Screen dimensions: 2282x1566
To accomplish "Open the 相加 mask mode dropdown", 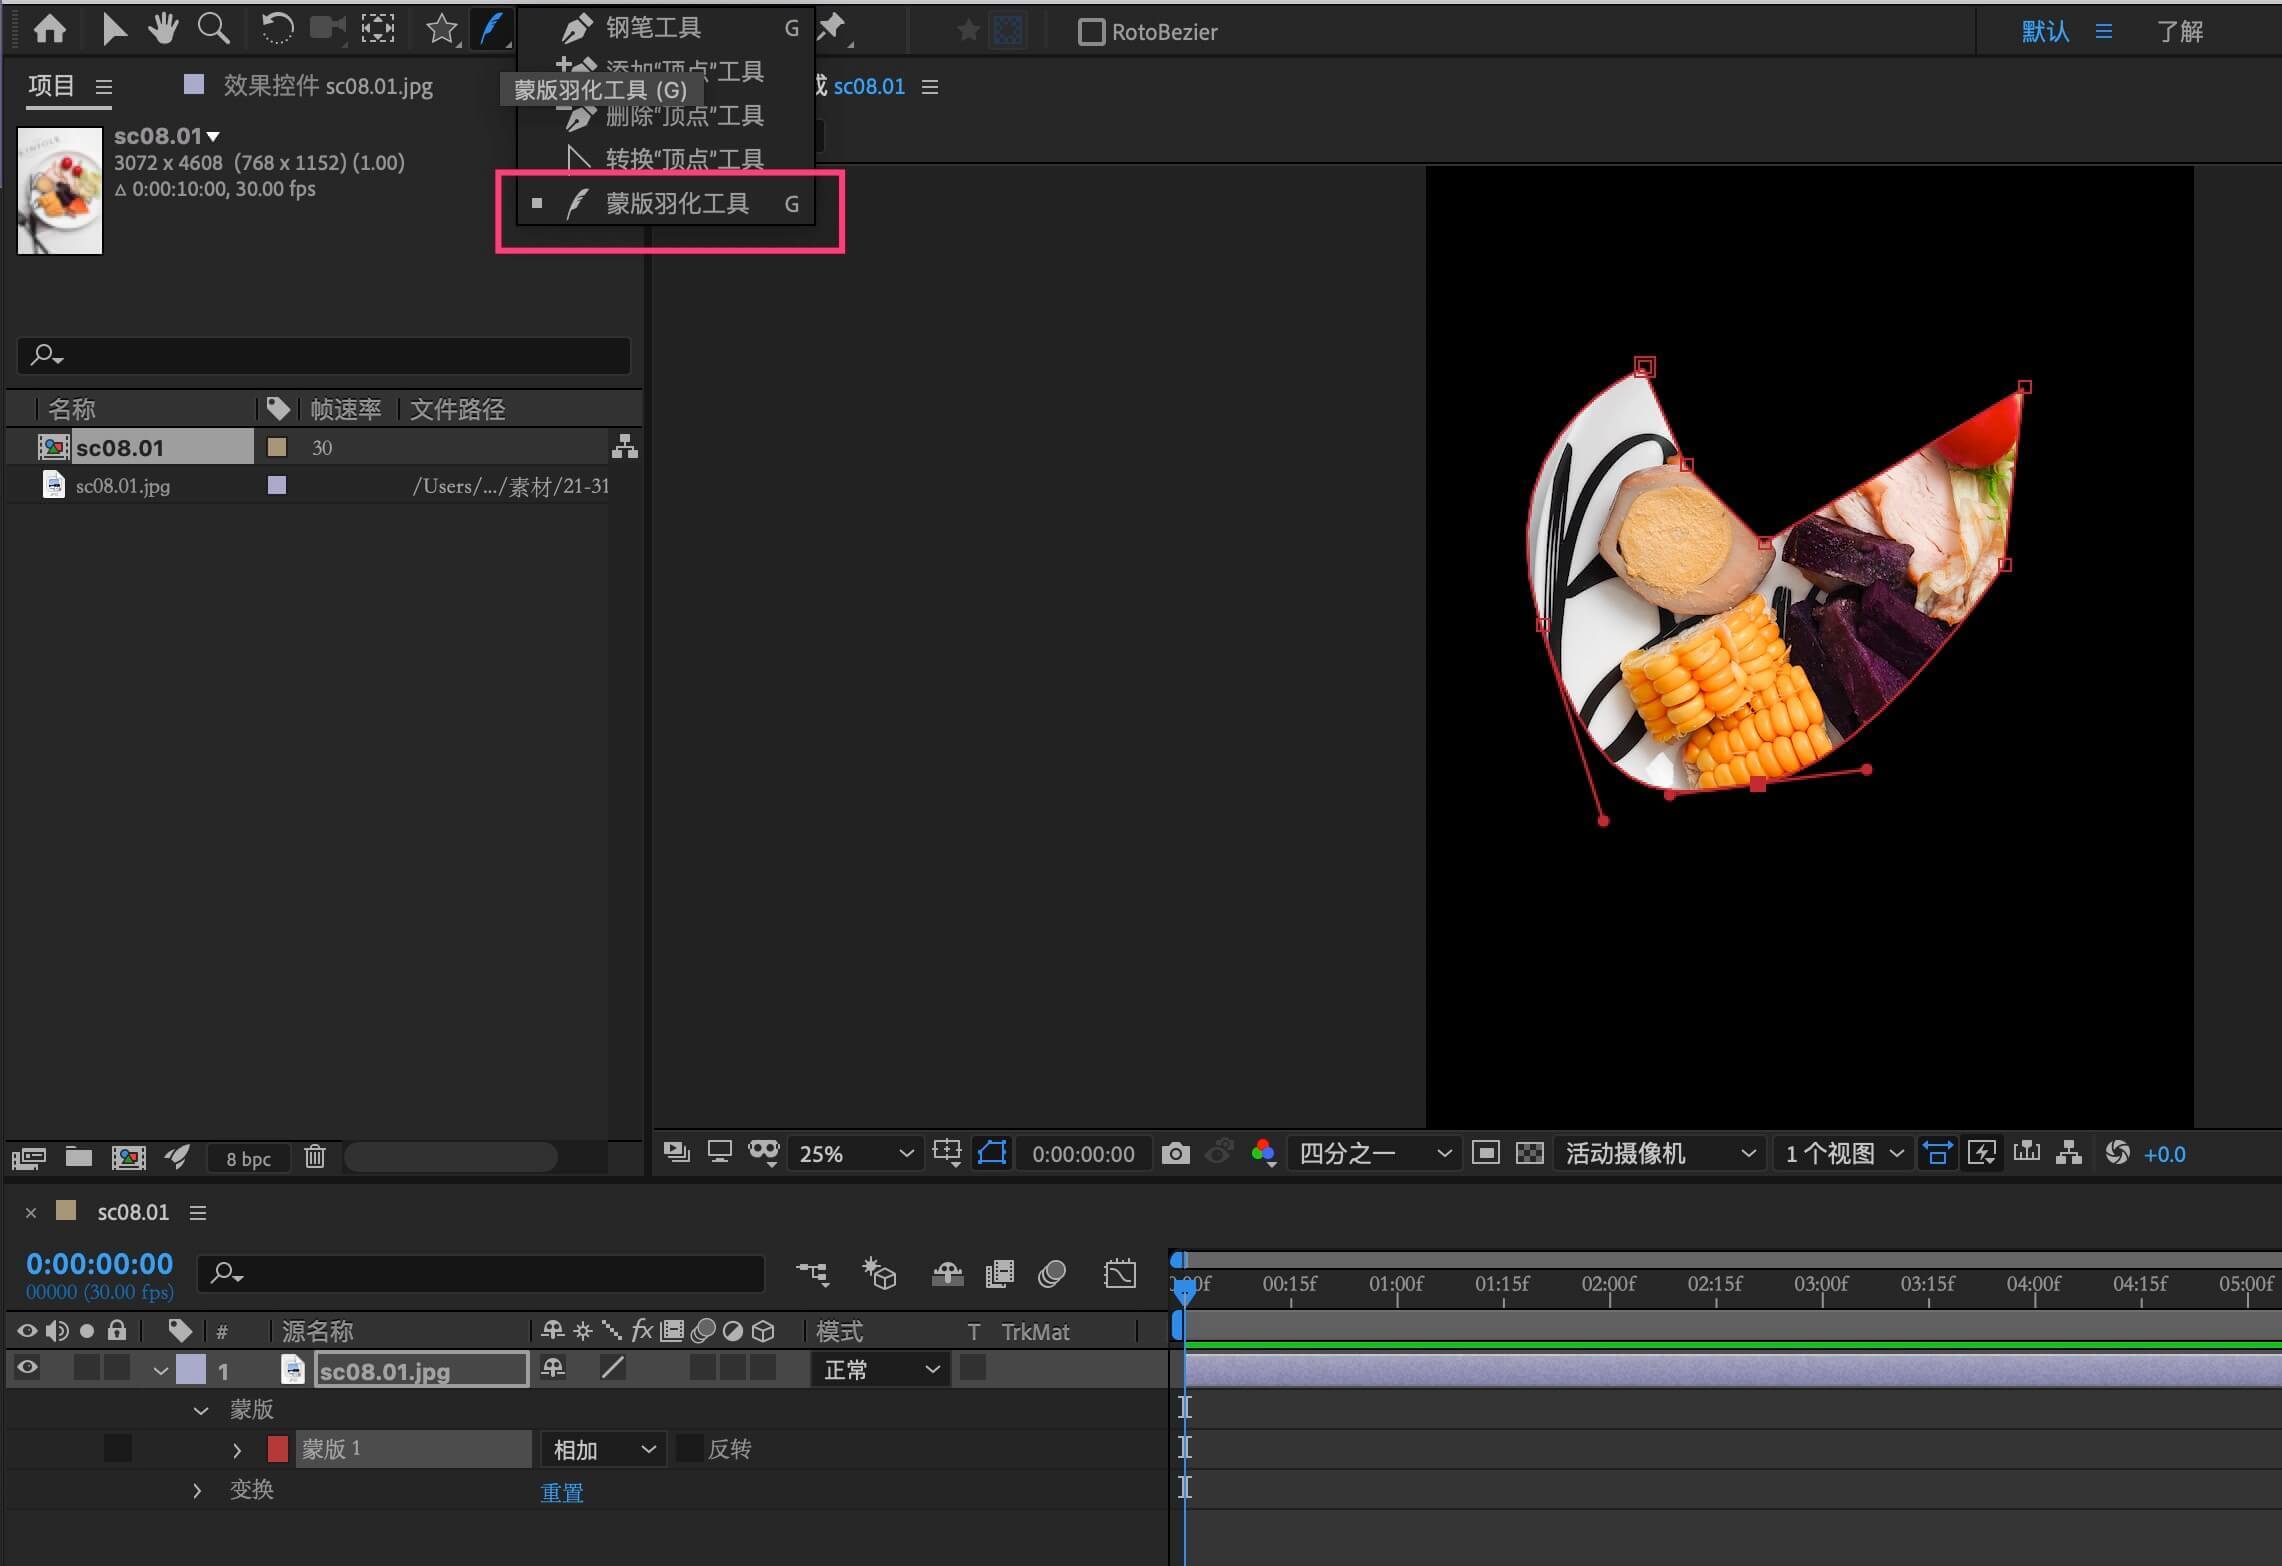I will (603, 1449).
